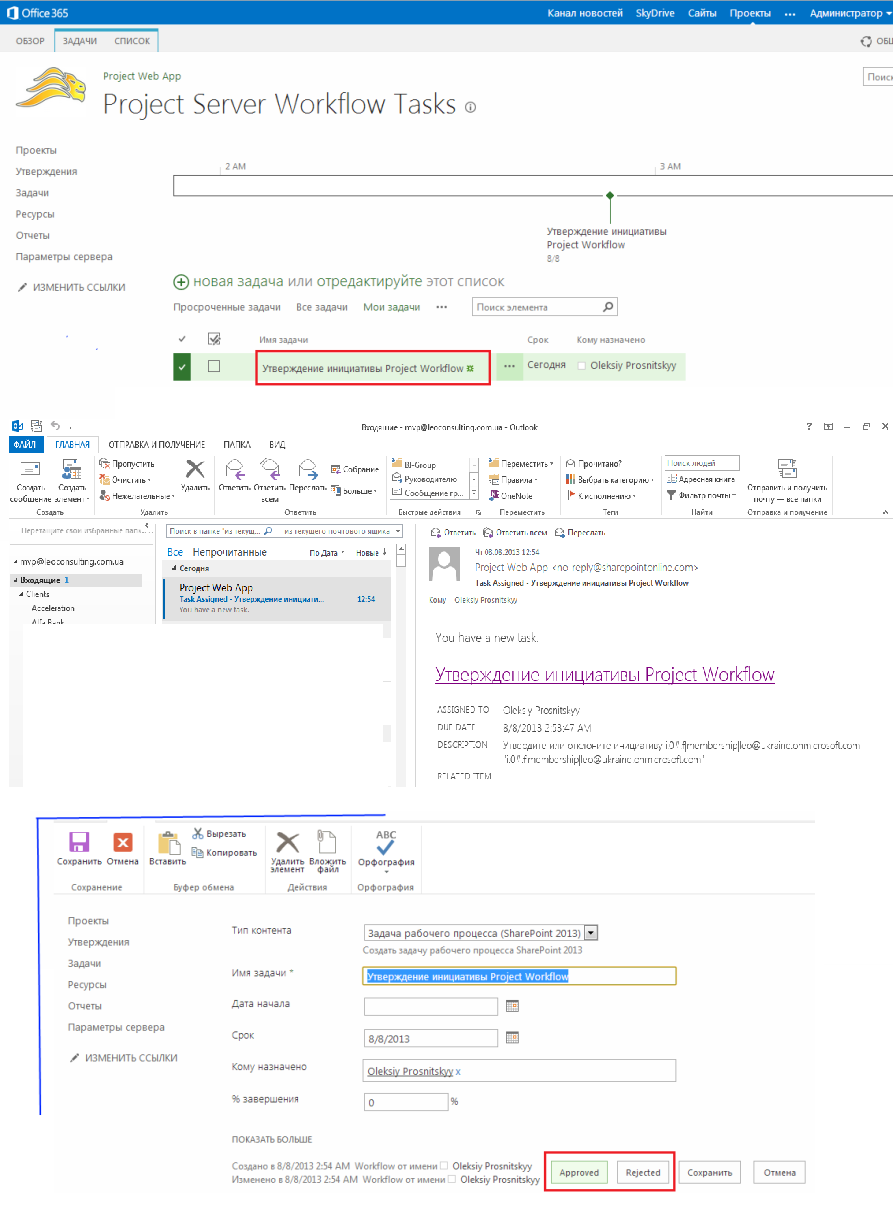This screenshot has height=1214, width=893.
Task: Click Outlook's Создать элемент icon
Action: pyautogui.click(x=71, y=469)
